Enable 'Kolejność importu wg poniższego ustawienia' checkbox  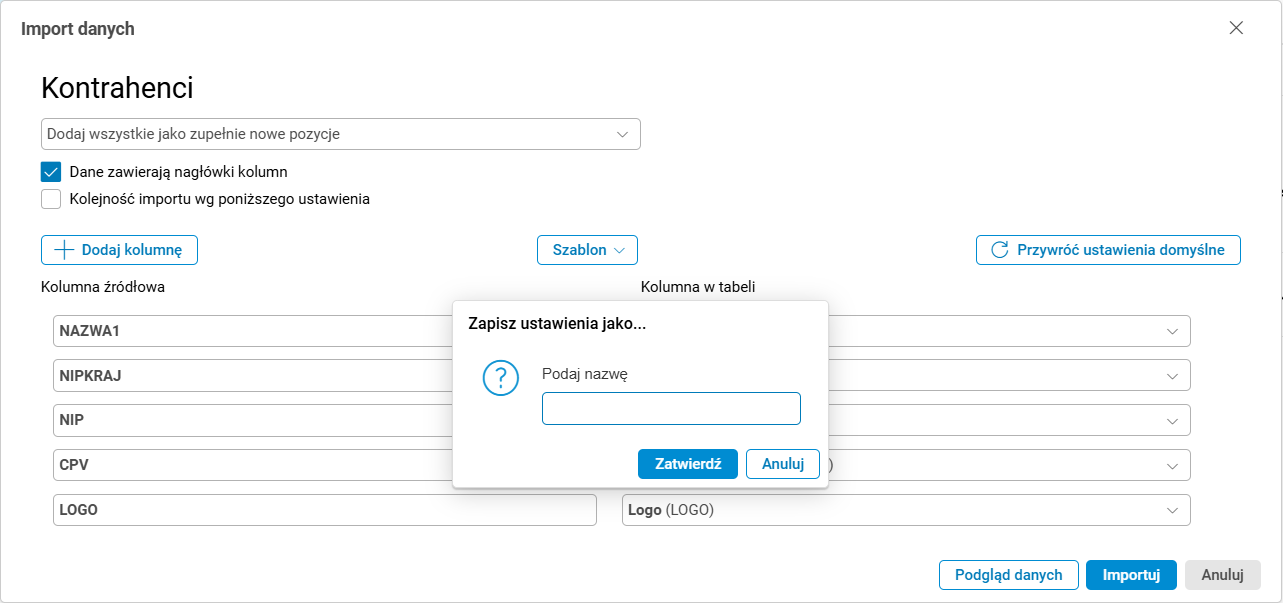(51, 199)
